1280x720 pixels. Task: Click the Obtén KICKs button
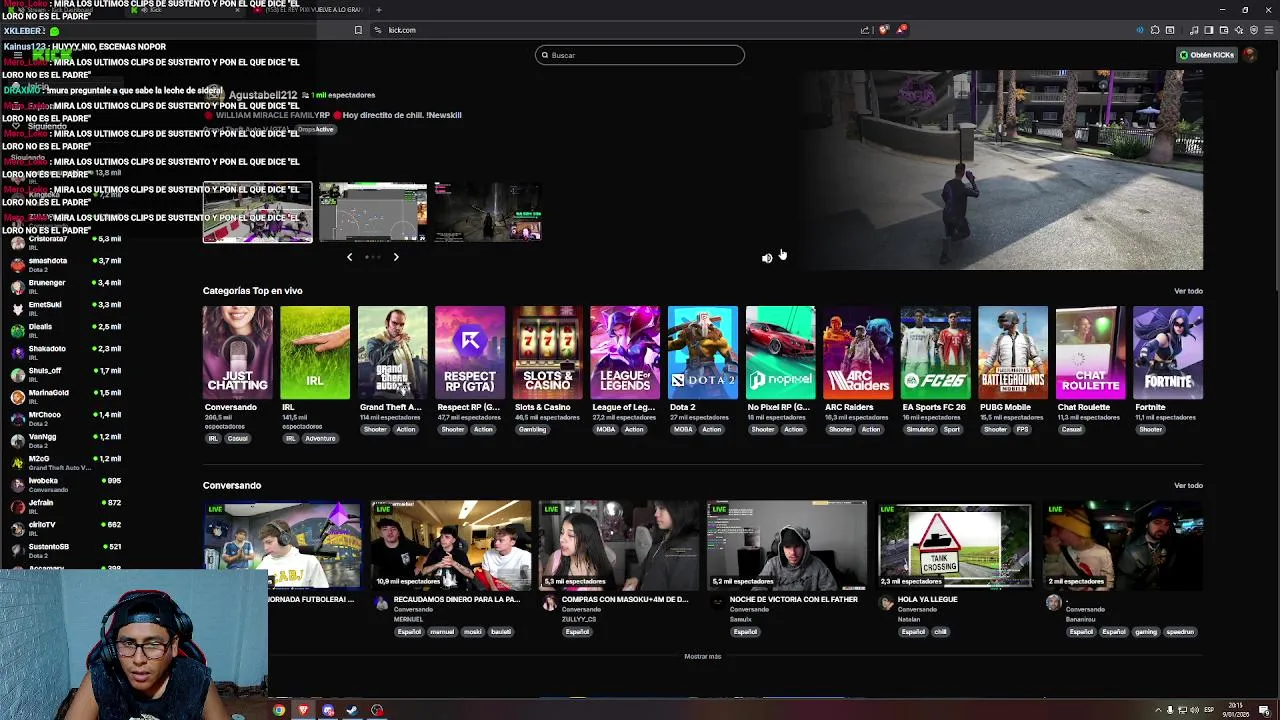1207,55
